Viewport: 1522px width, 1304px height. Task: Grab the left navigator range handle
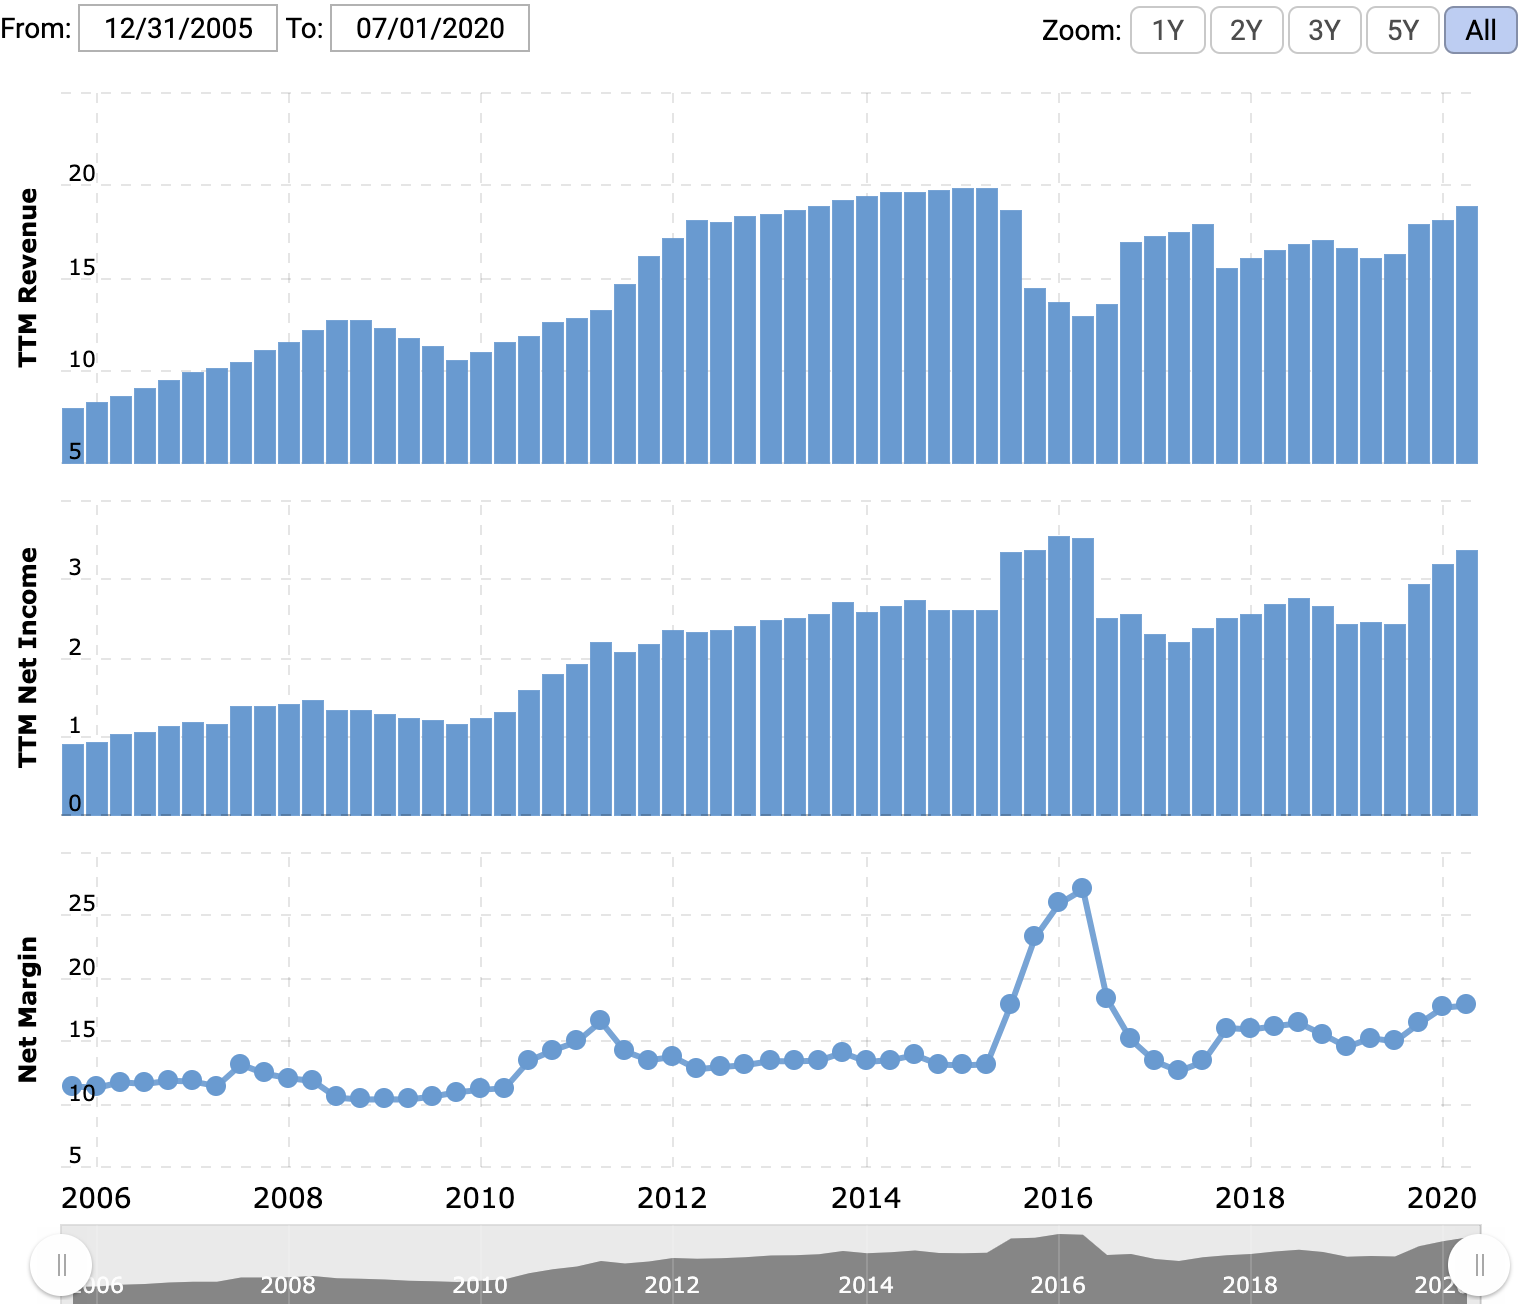tap(62, 1265)
